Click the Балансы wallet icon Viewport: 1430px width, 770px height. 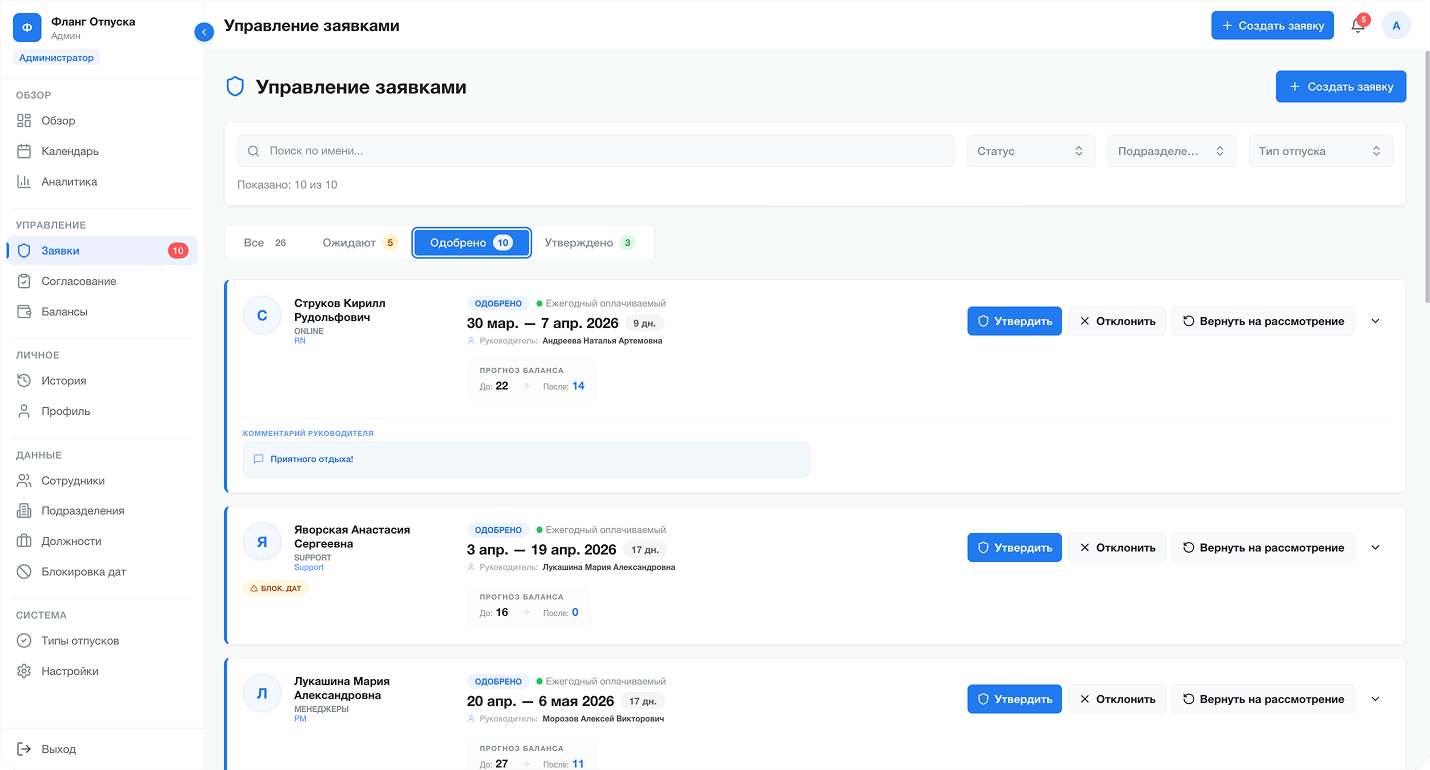(x=25, y=312)
